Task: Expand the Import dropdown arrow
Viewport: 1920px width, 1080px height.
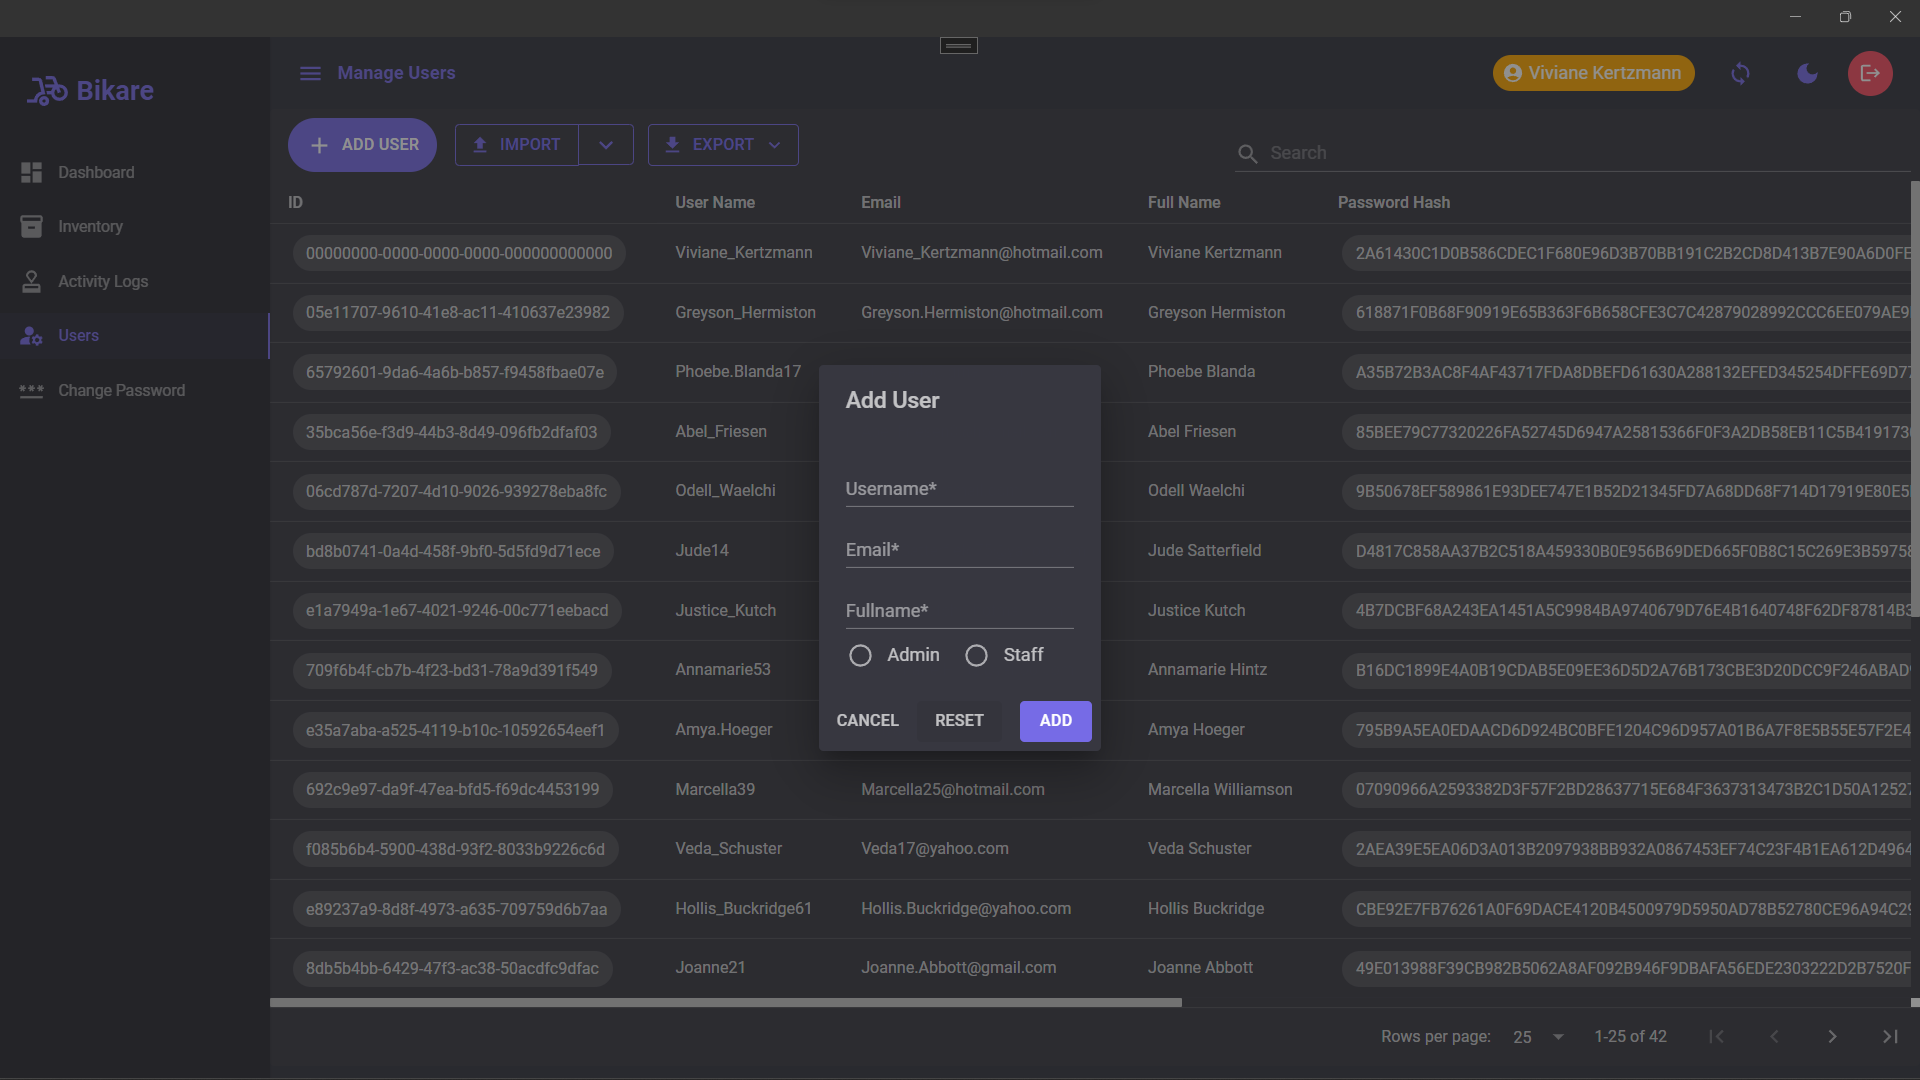Action: 607,145
